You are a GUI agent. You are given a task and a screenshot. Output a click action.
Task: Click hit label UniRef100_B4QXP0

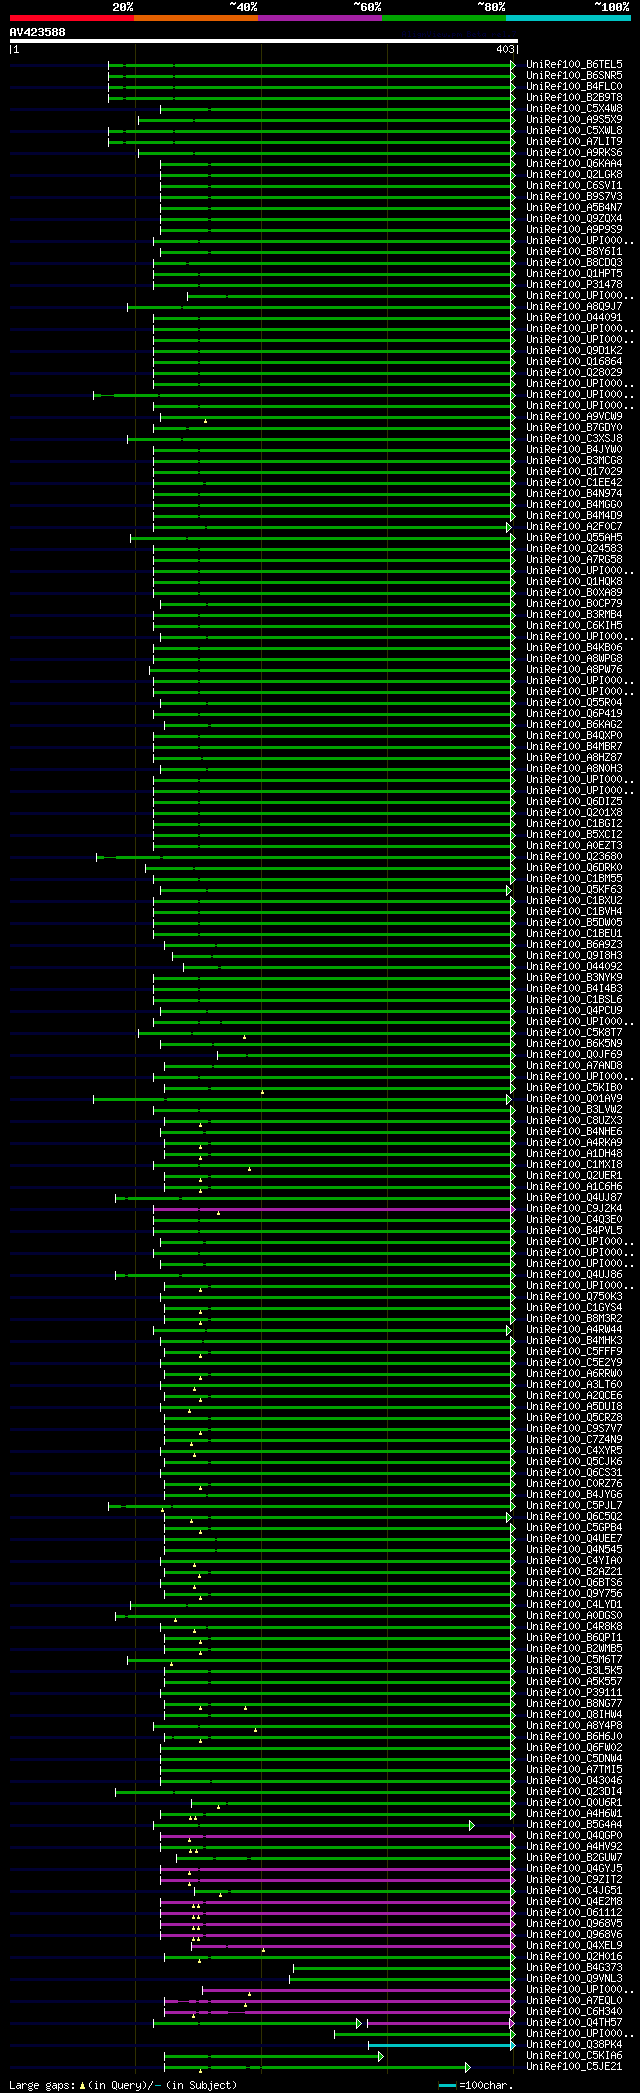click(x=574, y=735)
